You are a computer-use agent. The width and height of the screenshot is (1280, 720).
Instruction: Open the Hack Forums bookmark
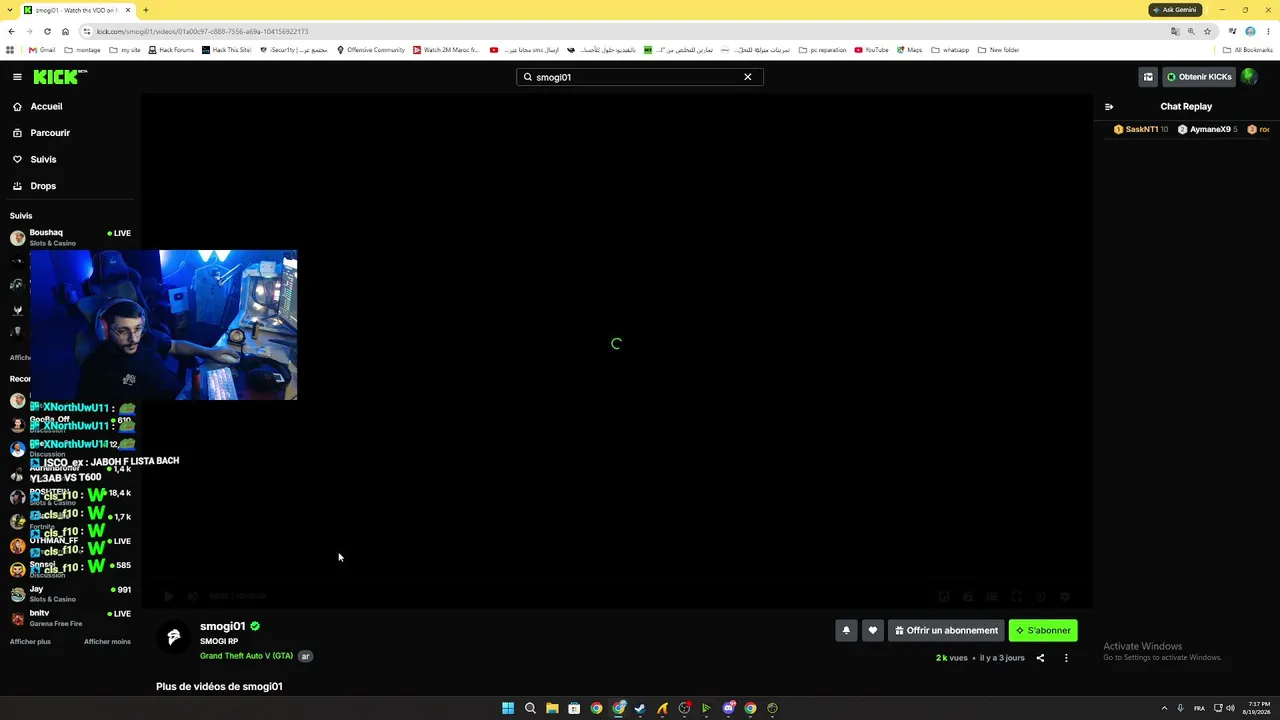tap(171, 50)
